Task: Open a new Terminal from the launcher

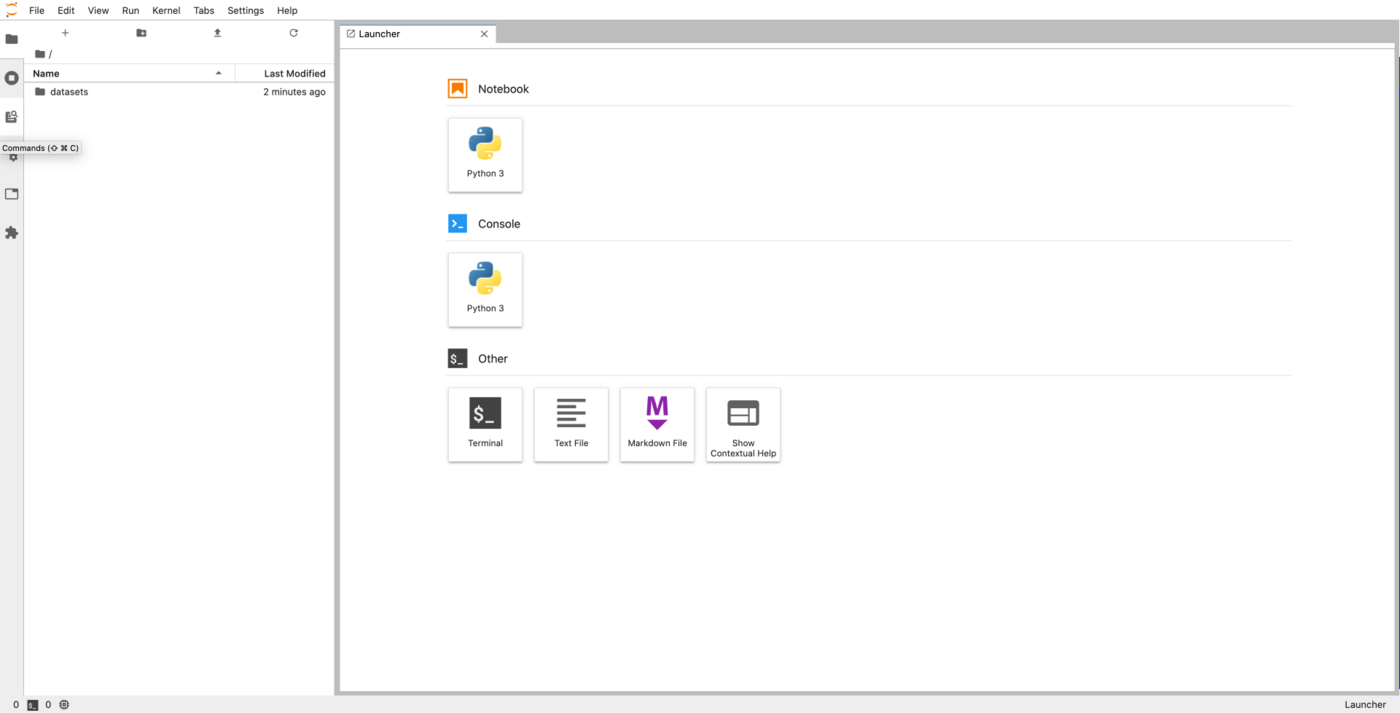Action: coord(485,424)
